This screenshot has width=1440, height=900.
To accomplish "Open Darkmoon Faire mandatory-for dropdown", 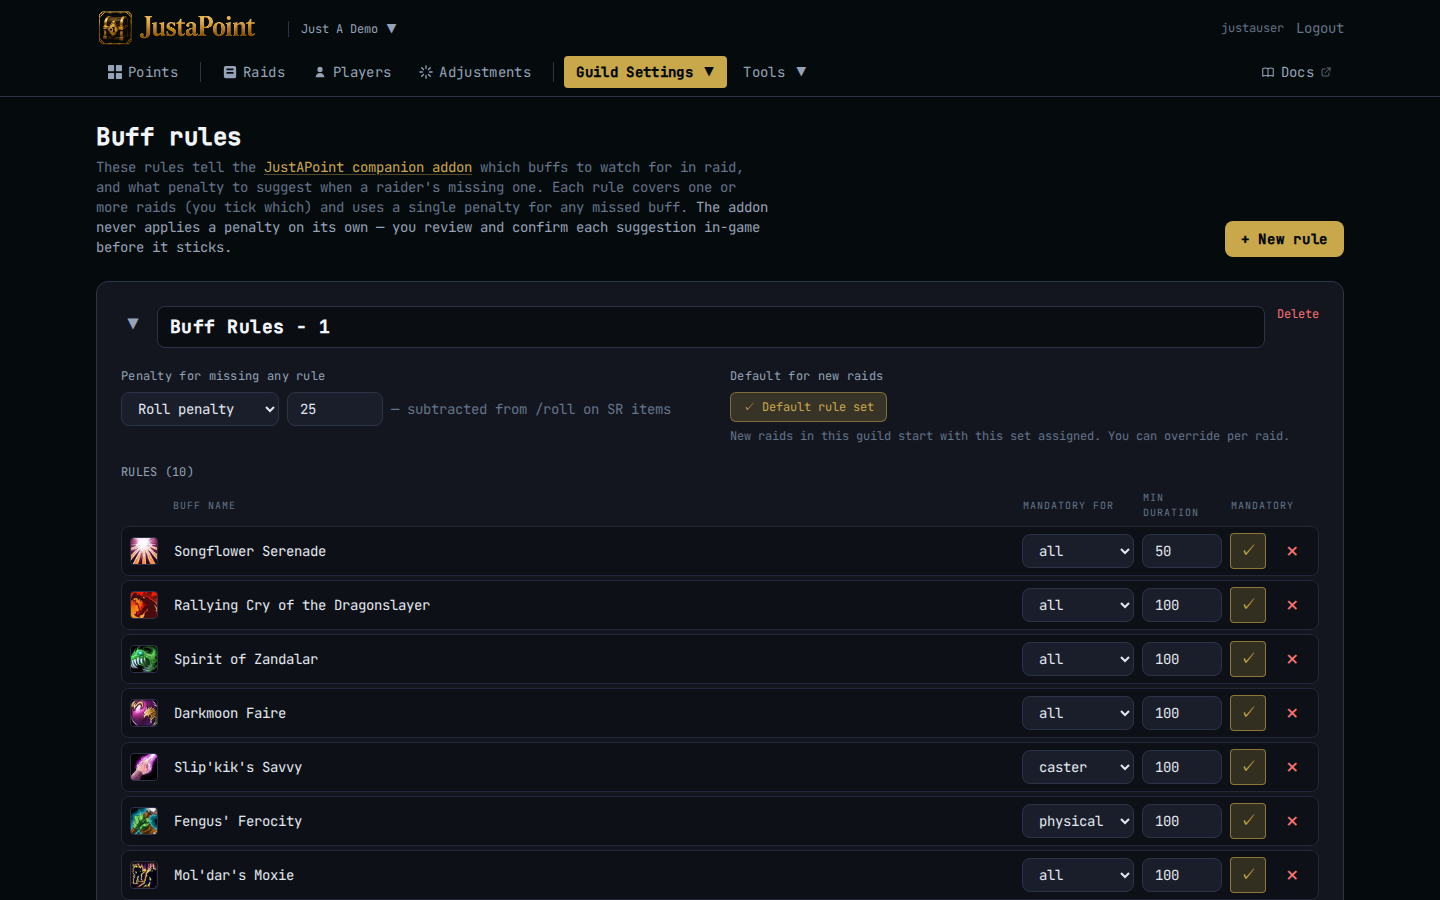I will pyautogui.click(x=1078, y=713).
